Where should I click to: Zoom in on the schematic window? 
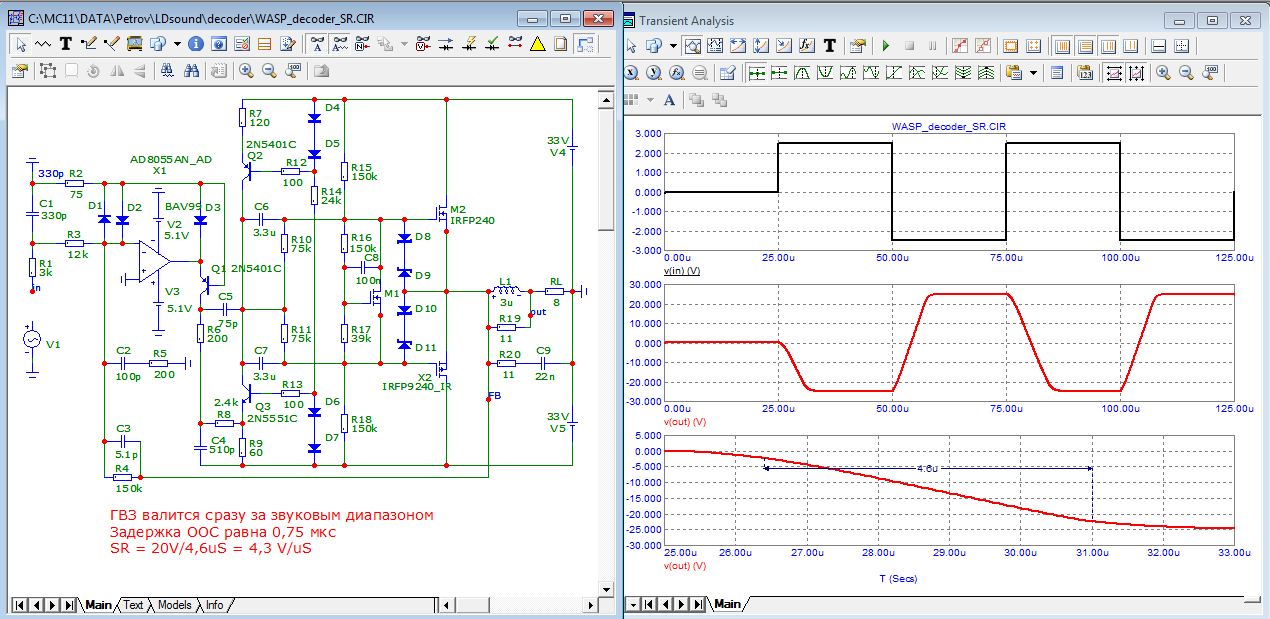[x=246, y=71]
